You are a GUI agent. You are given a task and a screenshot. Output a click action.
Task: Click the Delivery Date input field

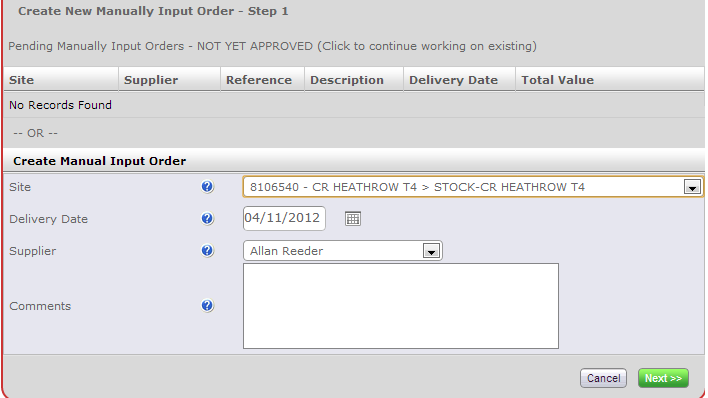click(x=284, y=218)
